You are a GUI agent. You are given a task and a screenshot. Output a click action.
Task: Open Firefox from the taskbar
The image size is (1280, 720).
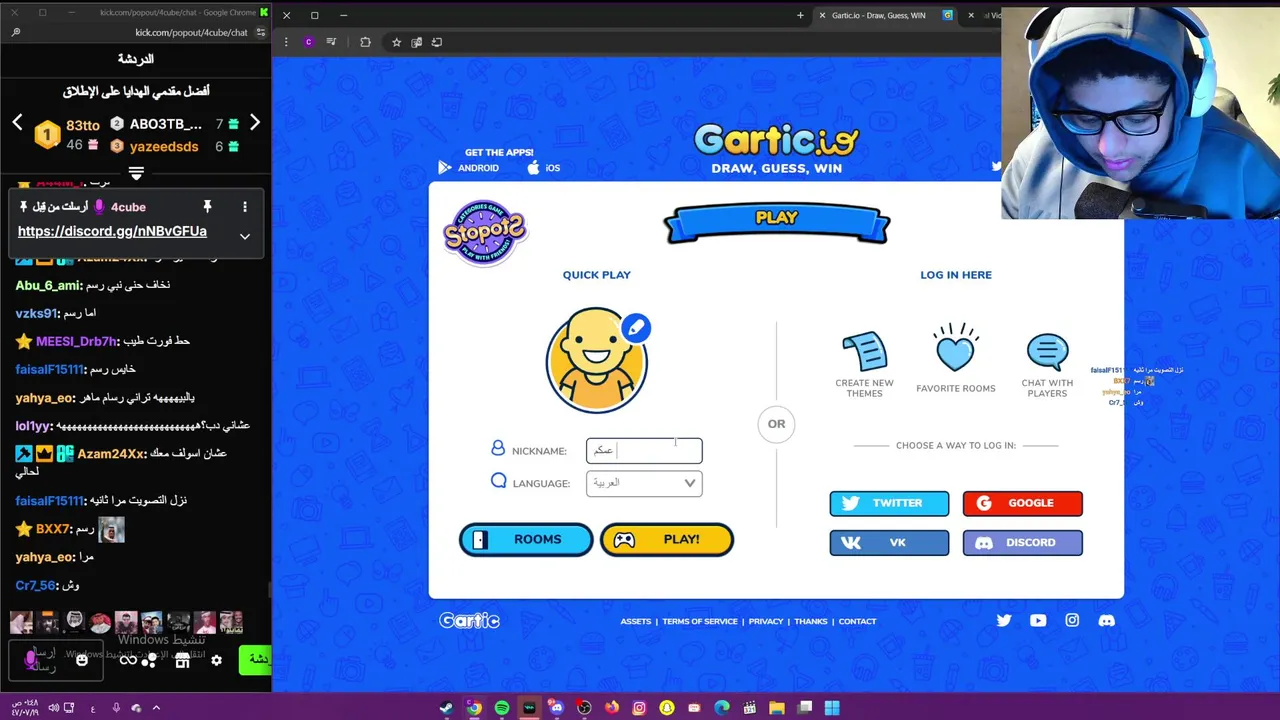click(x=611, y=708)
